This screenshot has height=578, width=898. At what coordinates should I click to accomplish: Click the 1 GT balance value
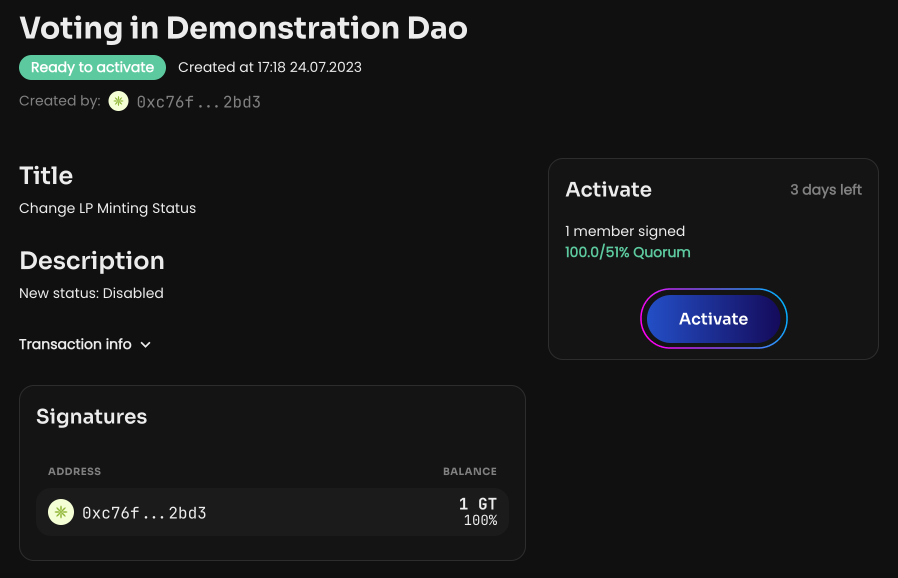pos(478,504)
